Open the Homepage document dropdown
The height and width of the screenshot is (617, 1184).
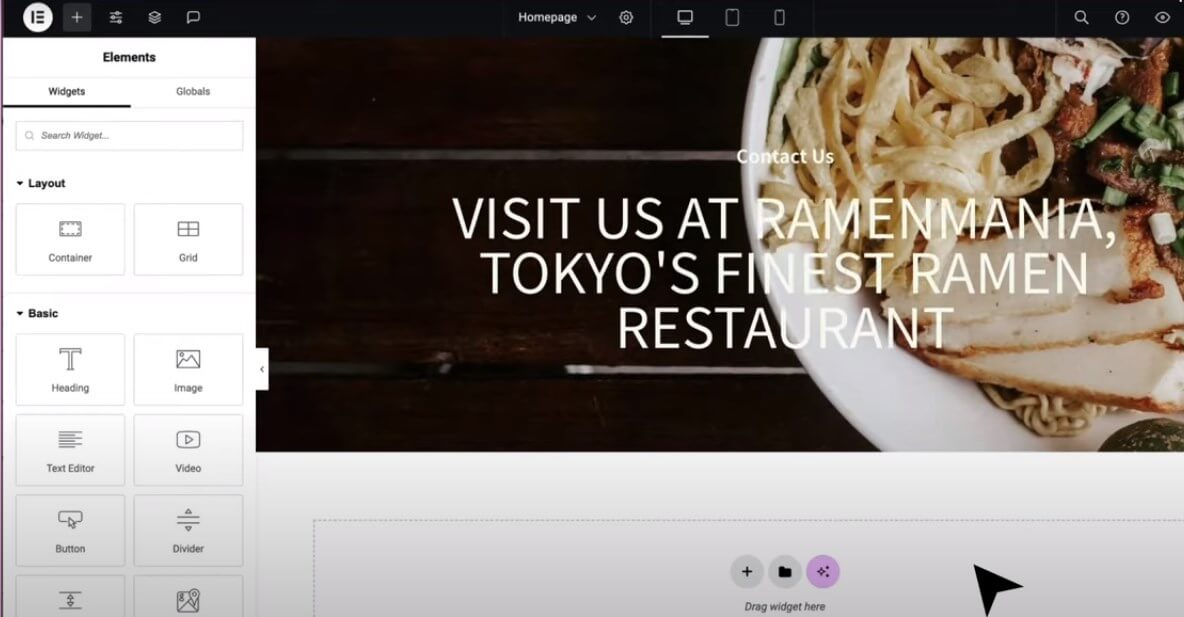557,17
